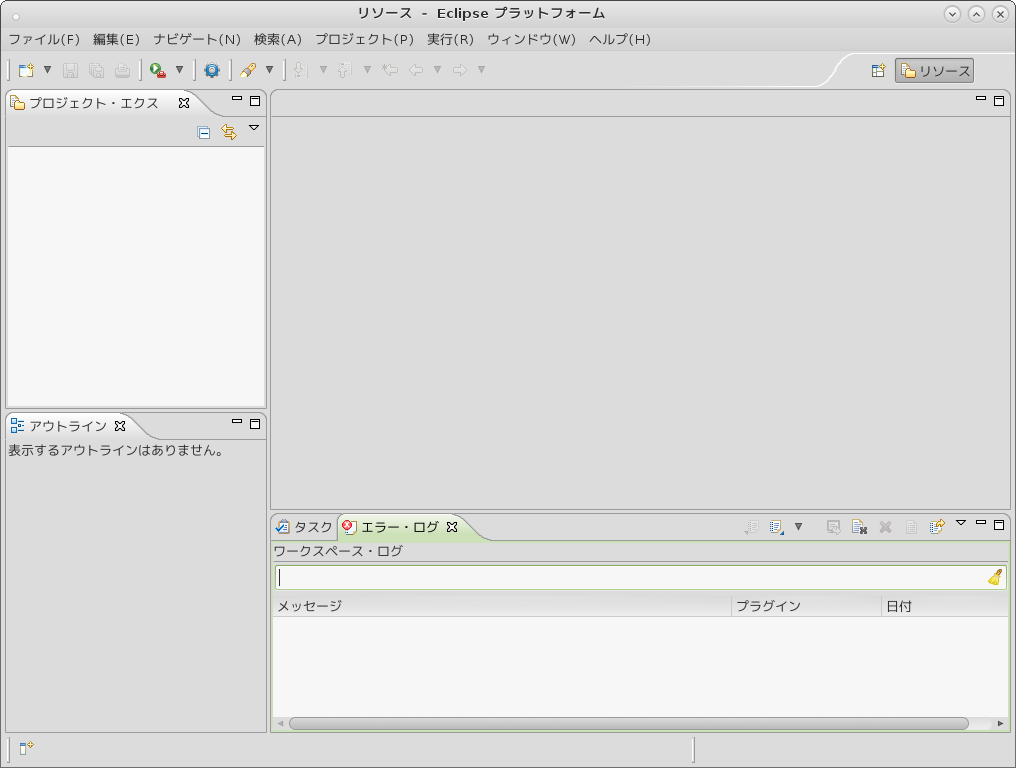Close the プロジェクト・エクス view tab
The width and height of the screenshot is (1016, 768).
point(184,103)
